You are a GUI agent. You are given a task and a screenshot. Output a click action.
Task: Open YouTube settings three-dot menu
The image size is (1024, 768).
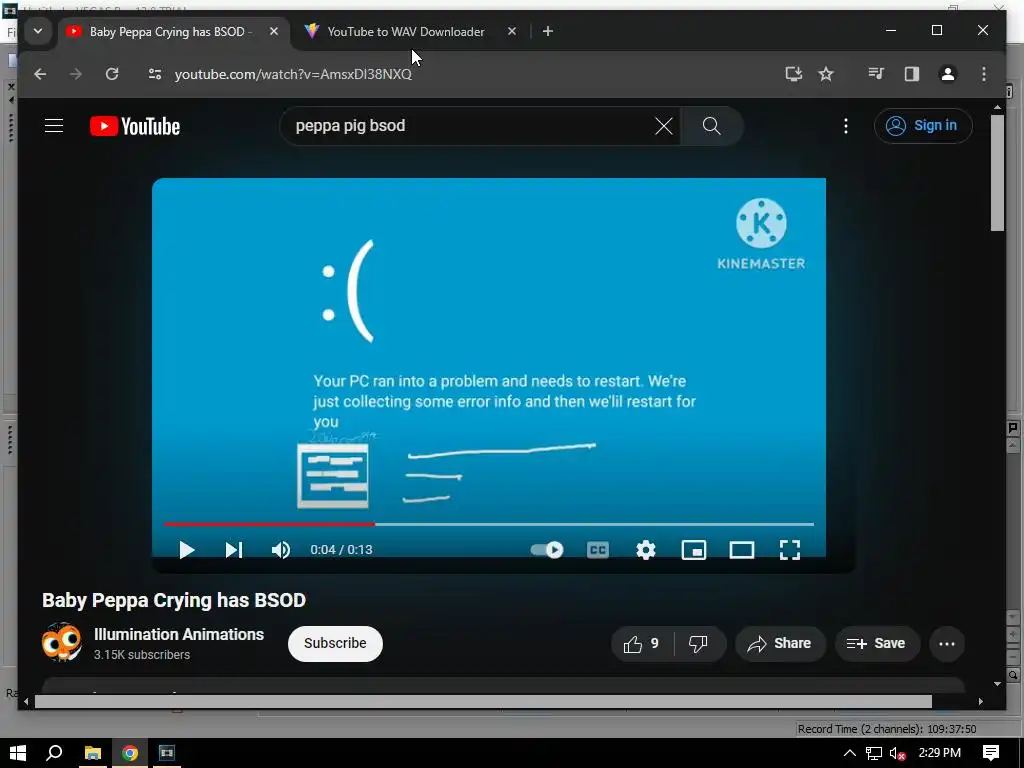[x=846, y=126]
